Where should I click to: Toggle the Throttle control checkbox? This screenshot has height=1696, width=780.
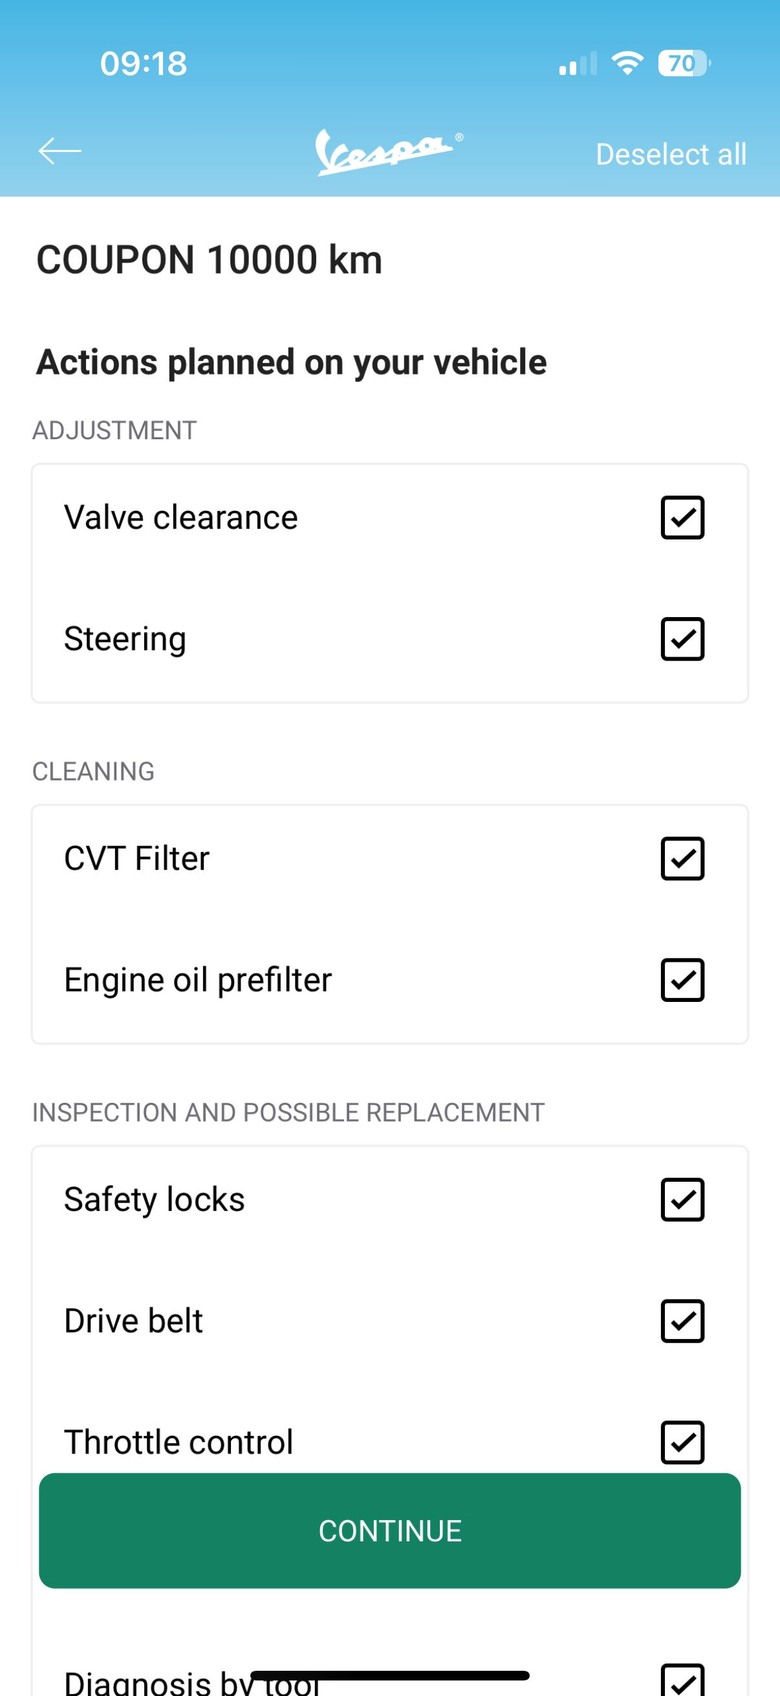pos(683,1442)
